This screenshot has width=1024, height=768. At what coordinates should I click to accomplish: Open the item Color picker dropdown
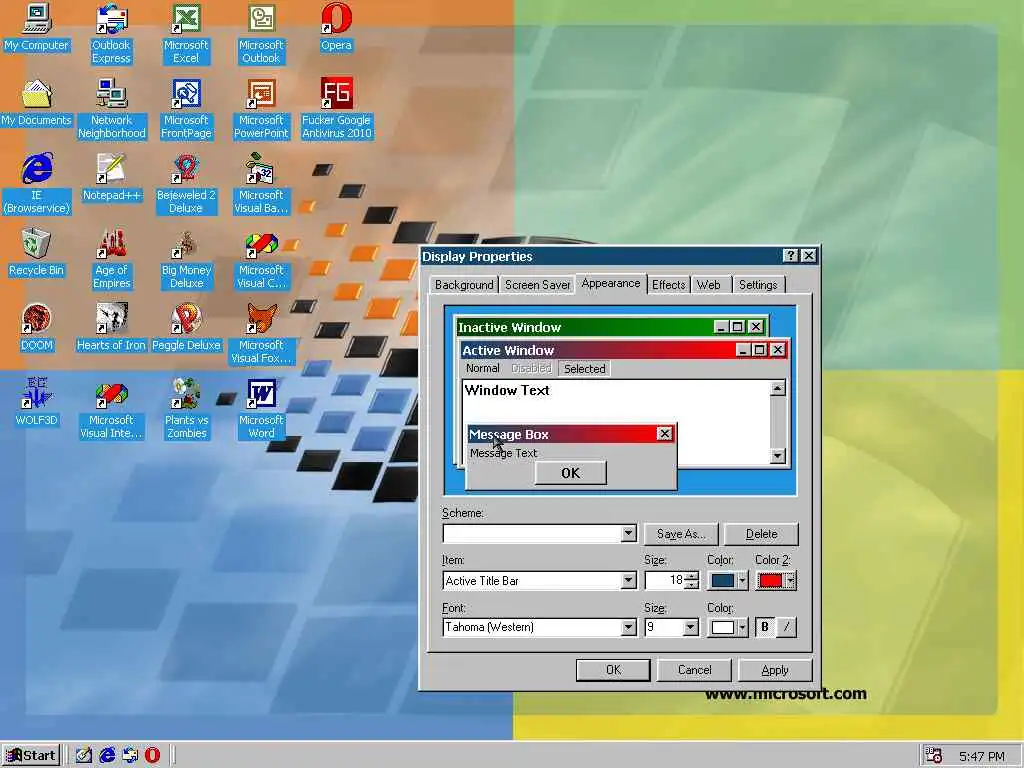(x=728, y=581)
